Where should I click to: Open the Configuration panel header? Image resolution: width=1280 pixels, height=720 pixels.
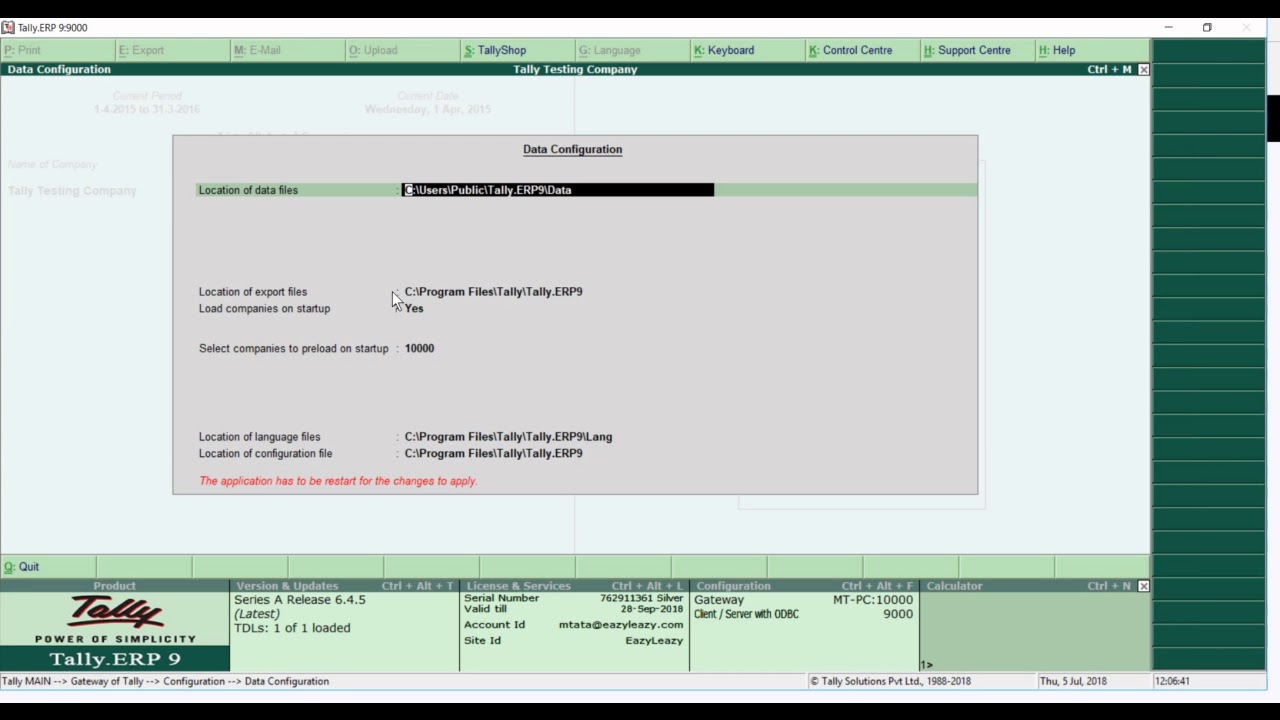804,586
